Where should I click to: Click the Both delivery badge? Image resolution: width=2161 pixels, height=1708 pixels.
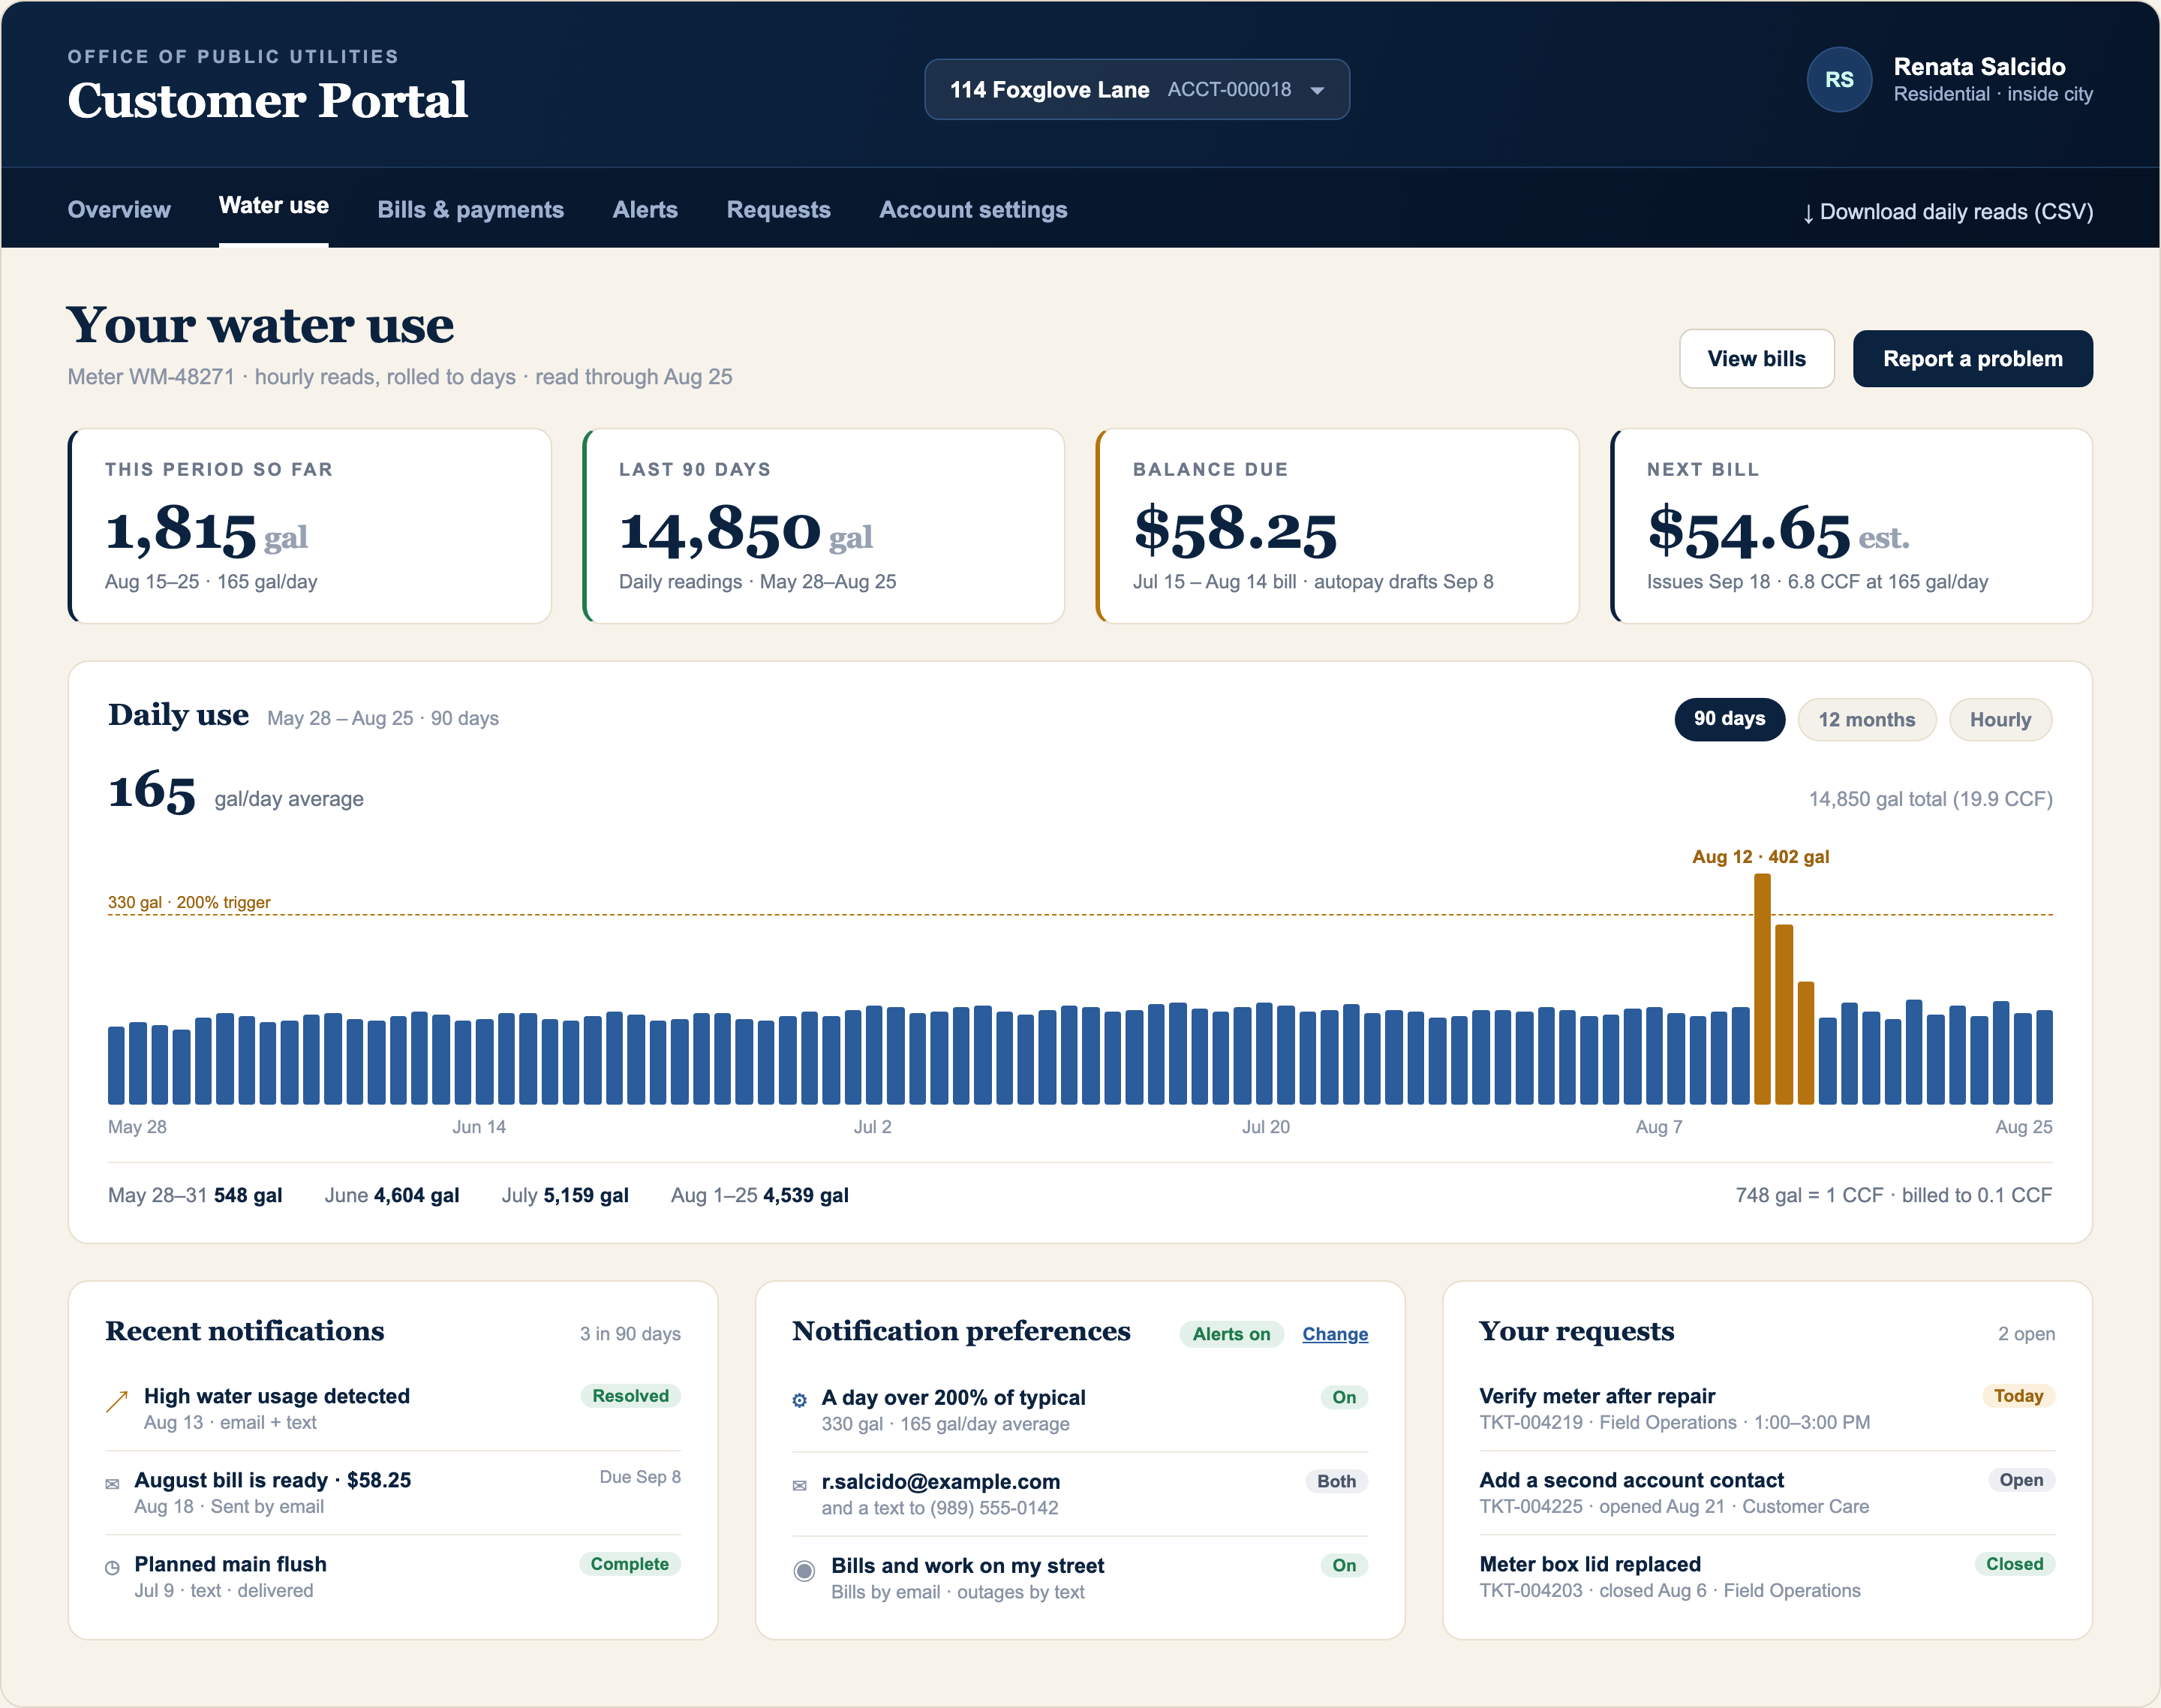pos(1336,1481)
